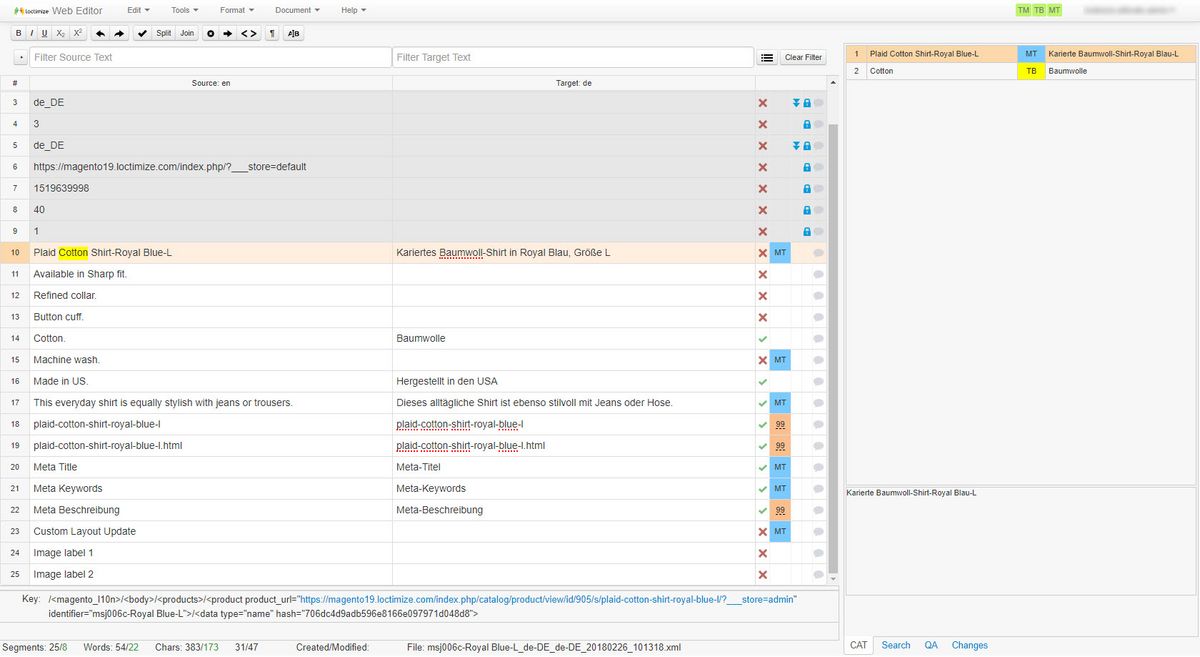Apply subscript formatting
Viewport: 1200px width, 657px height.
(60, 33)
